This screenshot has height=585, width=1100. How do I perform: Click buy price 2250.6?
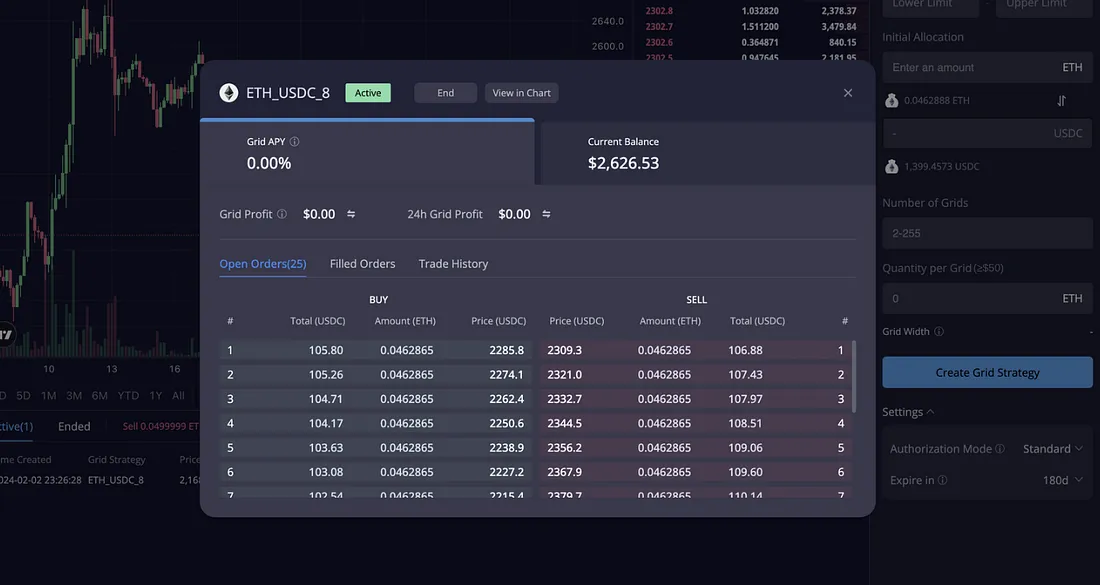click(x=507, y=424)
